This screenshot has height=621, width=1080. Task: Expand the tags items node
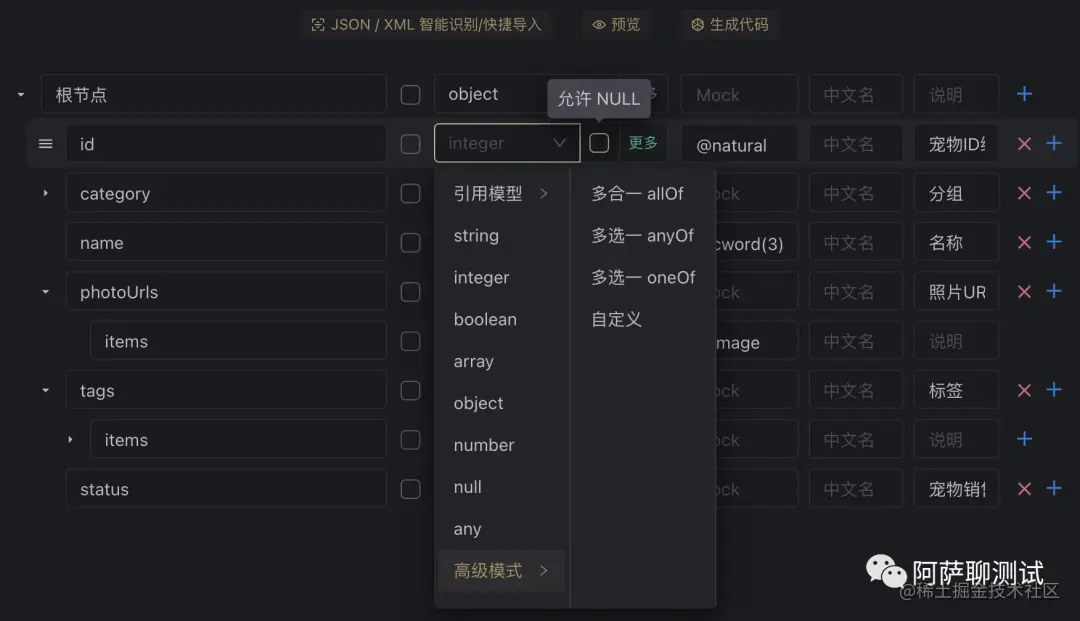(x=70, y=438)
